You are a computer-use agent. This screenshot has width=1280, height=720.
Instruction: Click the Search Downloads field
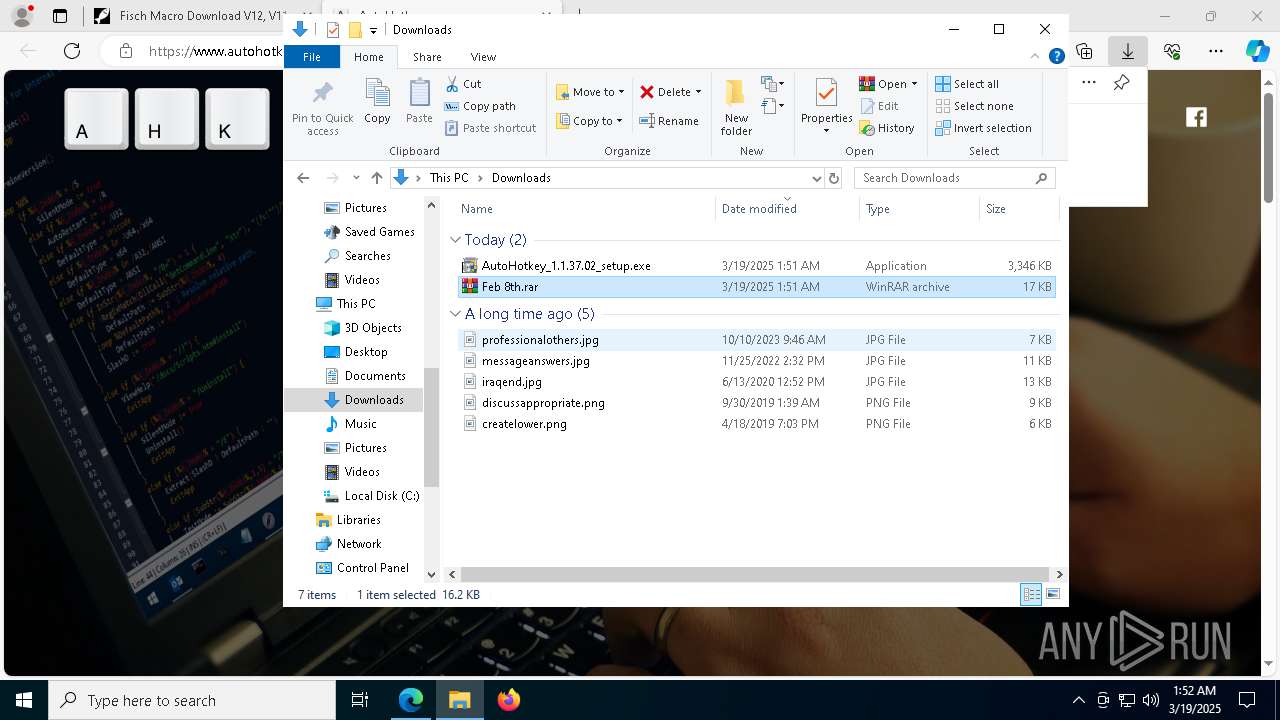953,178
